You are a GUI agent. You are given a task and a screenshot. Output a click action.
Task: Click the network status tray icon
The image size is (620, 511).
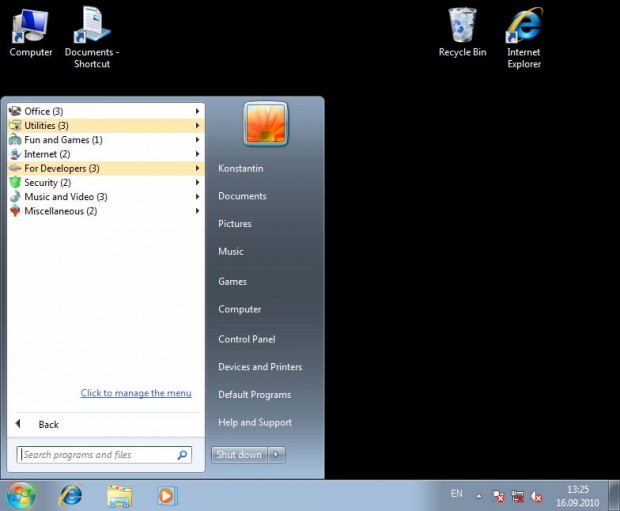pyautogui.click(x=517, y=496)
